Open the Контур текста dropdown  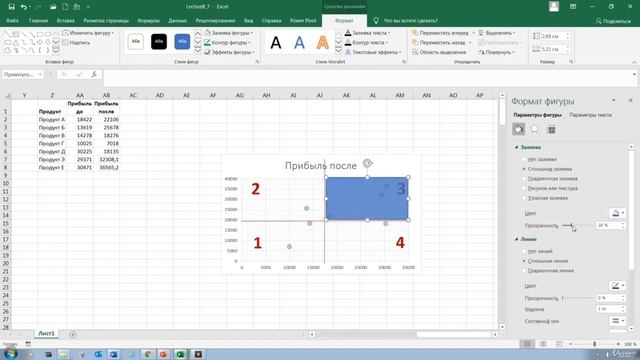(x=366, y=42)
